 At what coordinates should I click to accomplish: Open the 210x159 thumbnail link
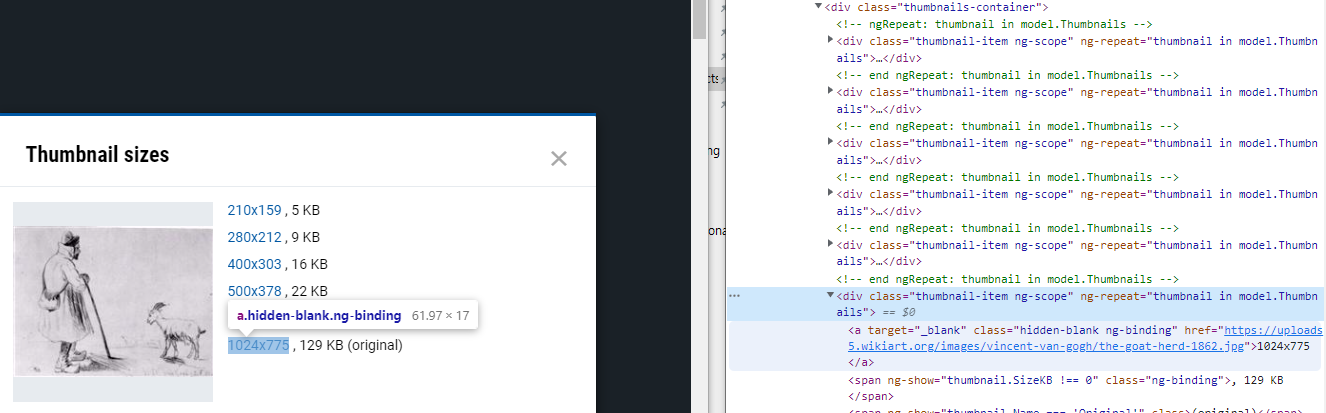tap(255, 210)
